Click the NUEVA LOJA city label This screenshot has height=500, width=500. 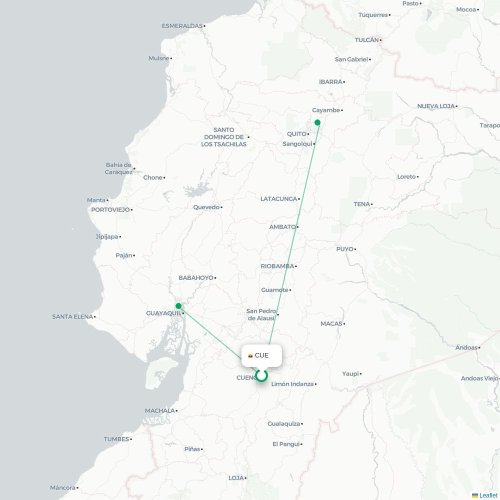pyautogui.click(x=436, y=106)
